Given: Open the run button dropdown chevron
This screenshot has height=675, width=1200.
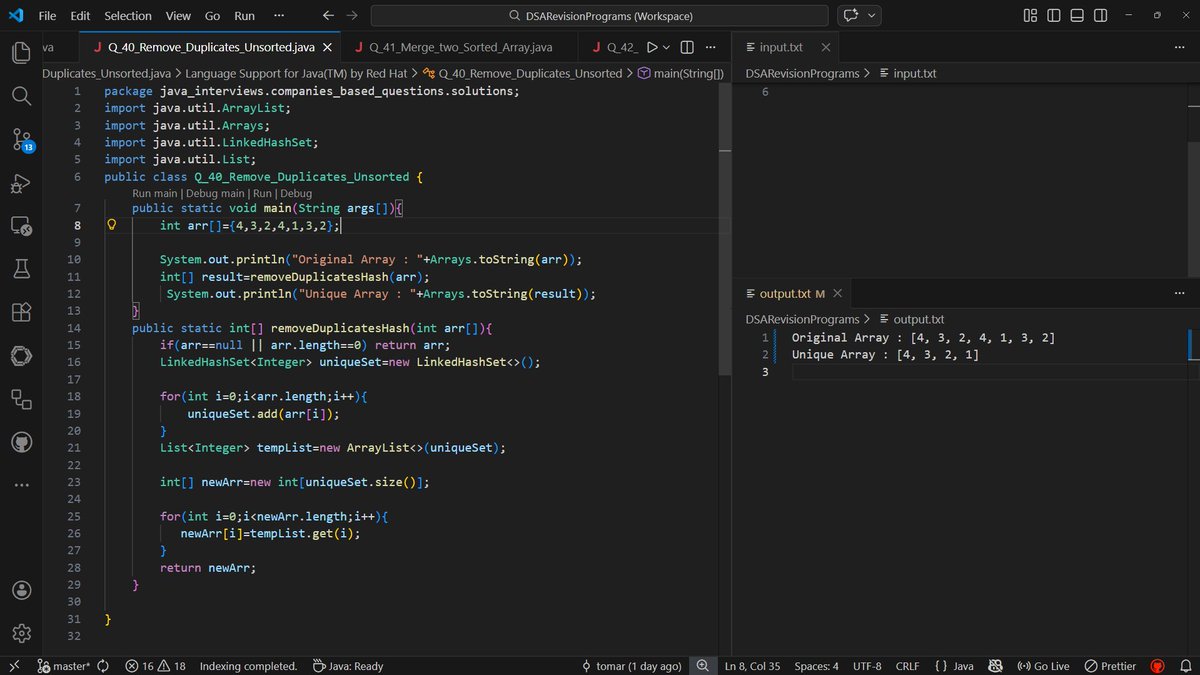Looking at the screenshot, I should pyautogui.click(x=667, y=47).
